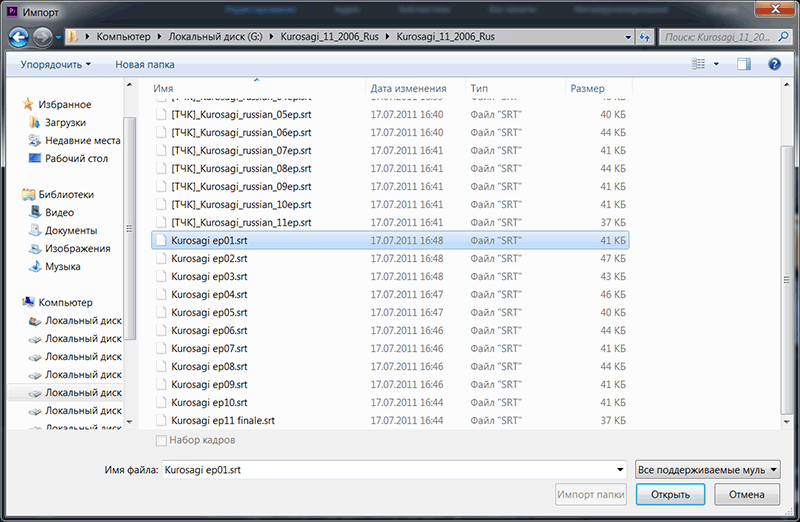
Task: Click the change view icon
Action: [x=698, y=64]
